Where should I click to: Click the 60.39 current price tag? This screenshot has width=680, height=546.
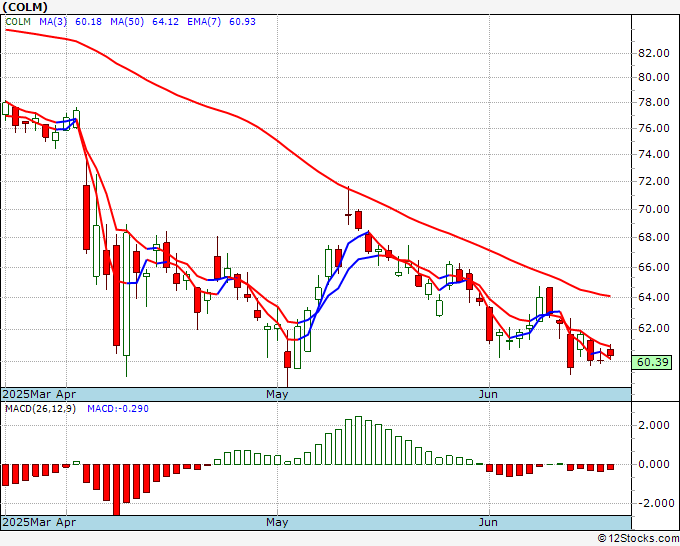pyautogui.click(x=652, y=362)
